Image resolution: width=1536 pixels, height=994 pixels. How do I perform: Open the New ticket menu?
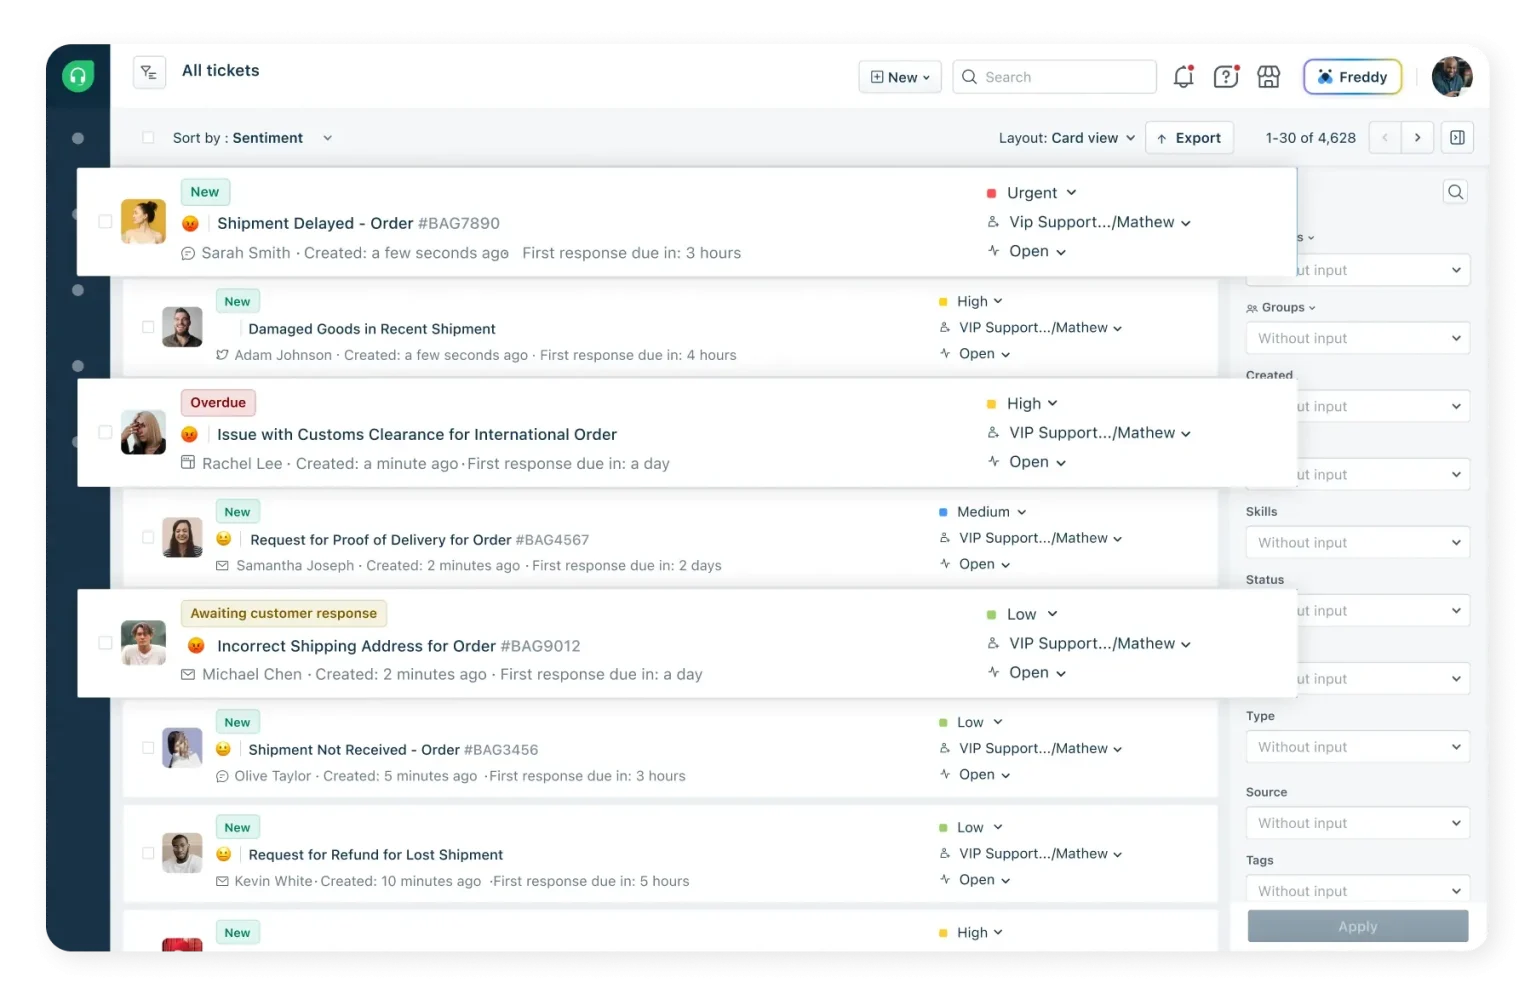pyautogui.click(x=899, y=77)
